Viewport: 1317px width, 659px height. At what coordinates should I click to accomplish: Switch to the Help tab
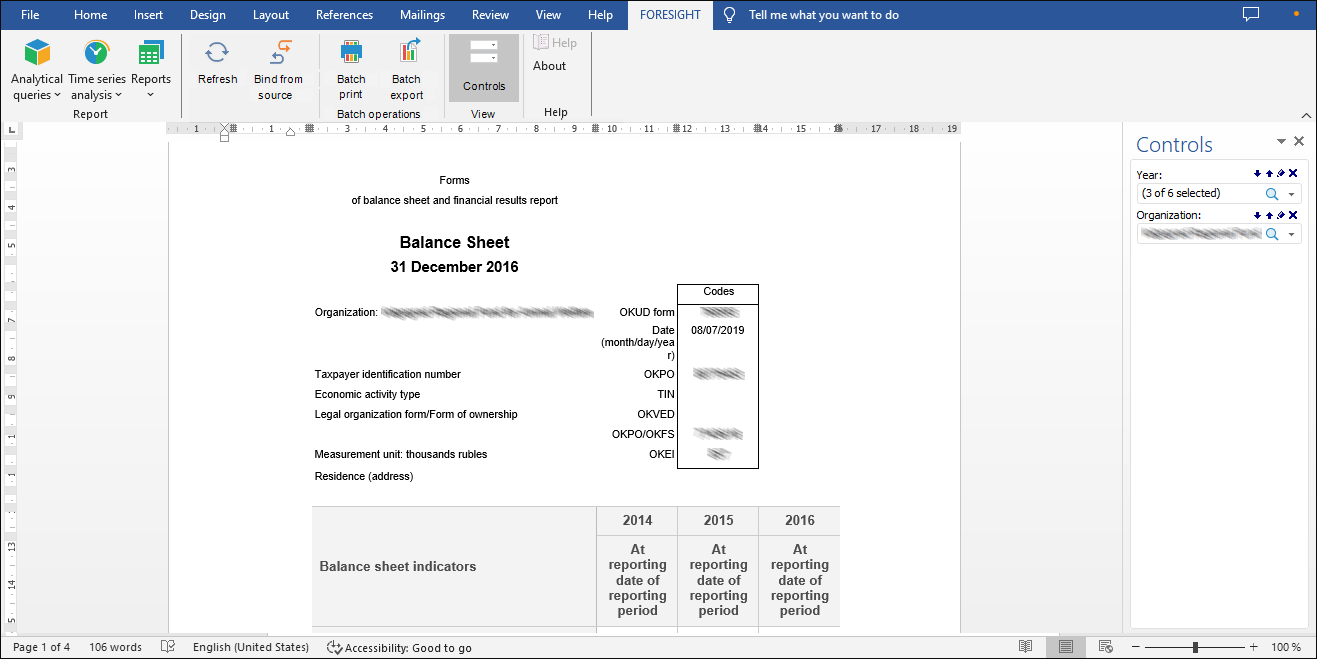tap(600, 15)
